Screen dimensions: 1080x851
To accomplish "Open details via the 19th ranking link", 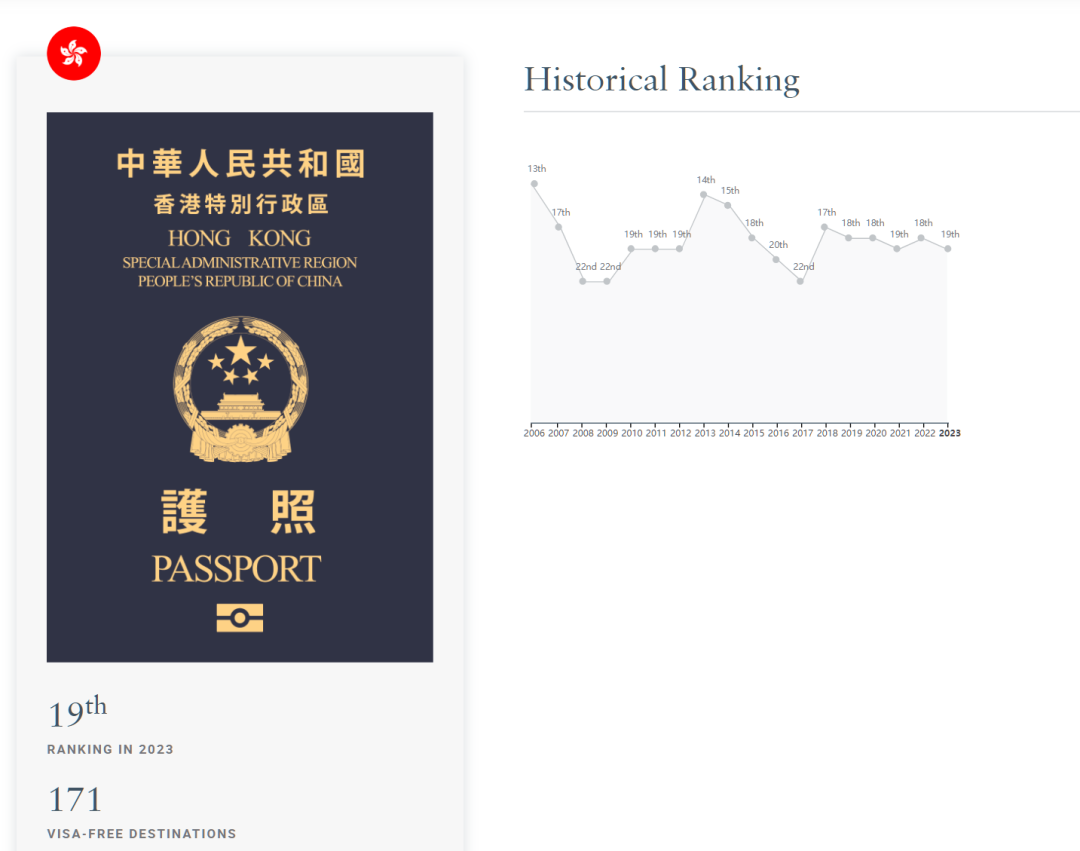I will pyautogui.click(x=76, y=712).
